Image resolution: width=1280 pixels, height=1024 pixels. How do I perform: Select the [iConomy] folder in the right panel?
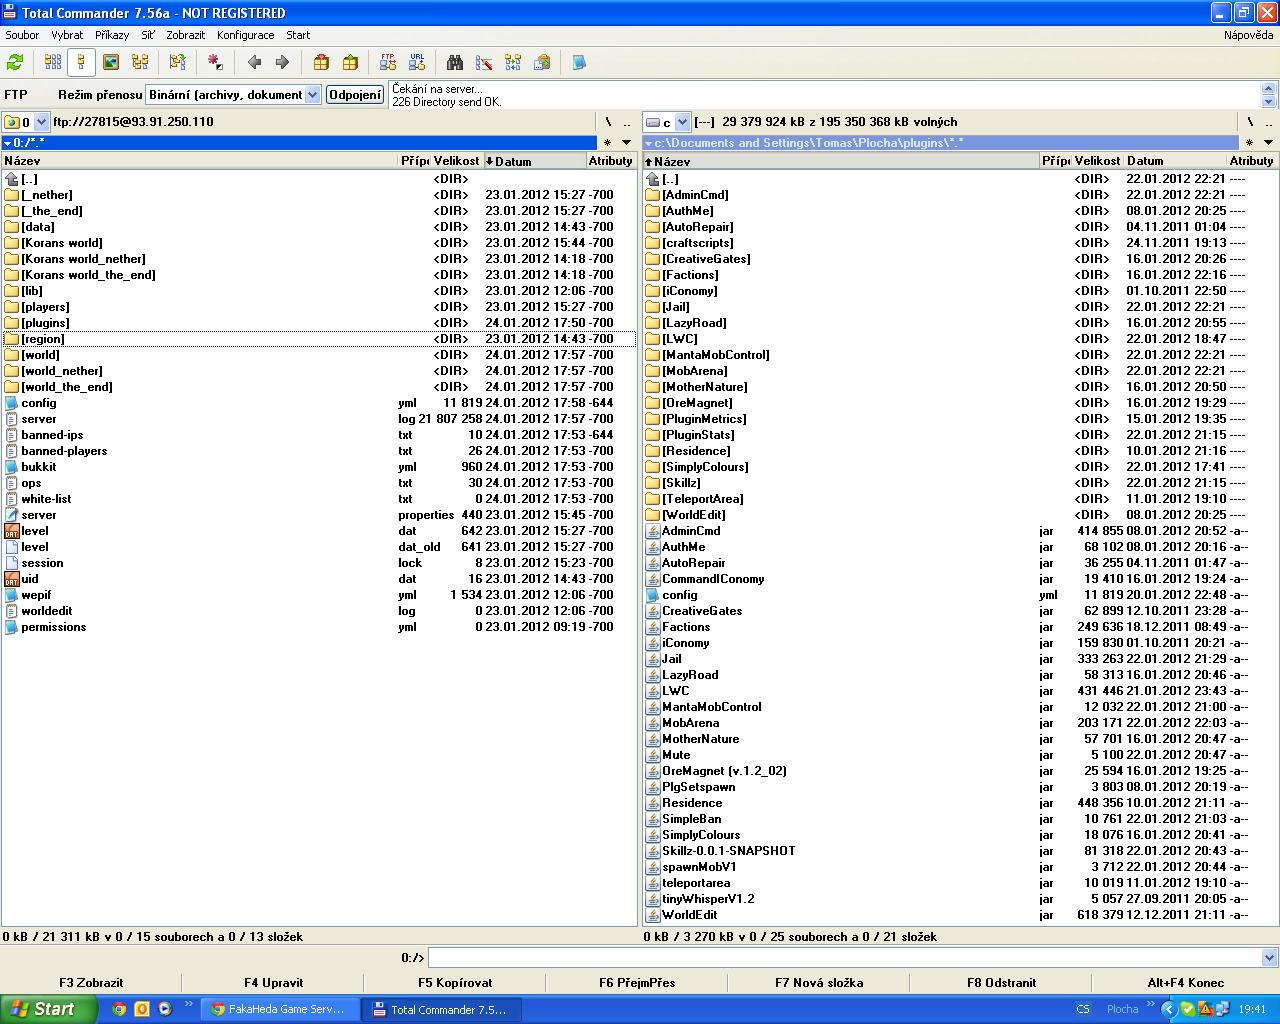click(x=960, y=291)
